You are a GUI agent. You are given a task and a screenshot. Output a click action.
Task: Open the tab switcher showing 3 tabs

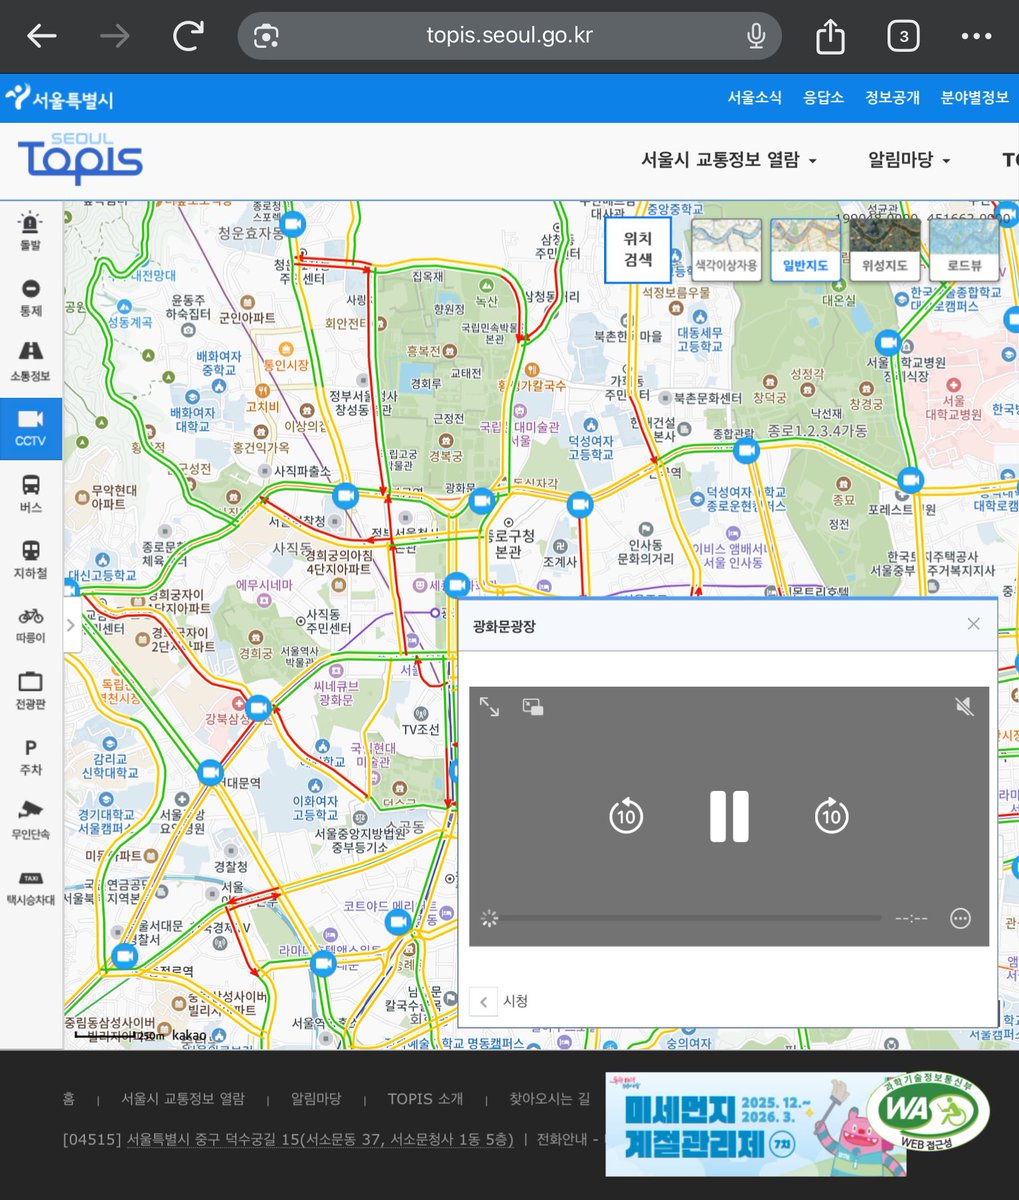click(x=903, y=37)
